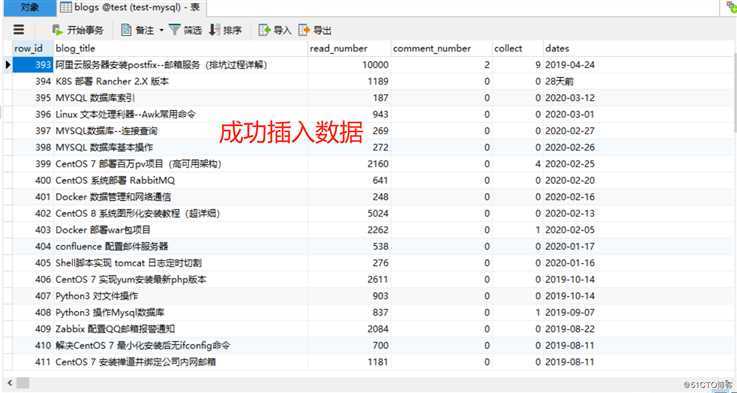Select title cell Shell脚本实现 tomcat 日志定时切割

point(180,263)
